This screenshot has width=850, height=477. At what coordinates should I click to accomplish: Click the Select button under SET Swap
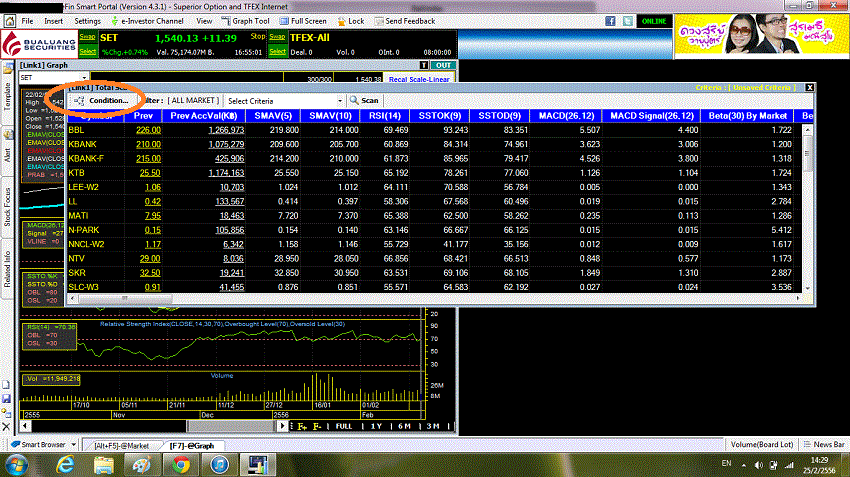coord(87,51)
